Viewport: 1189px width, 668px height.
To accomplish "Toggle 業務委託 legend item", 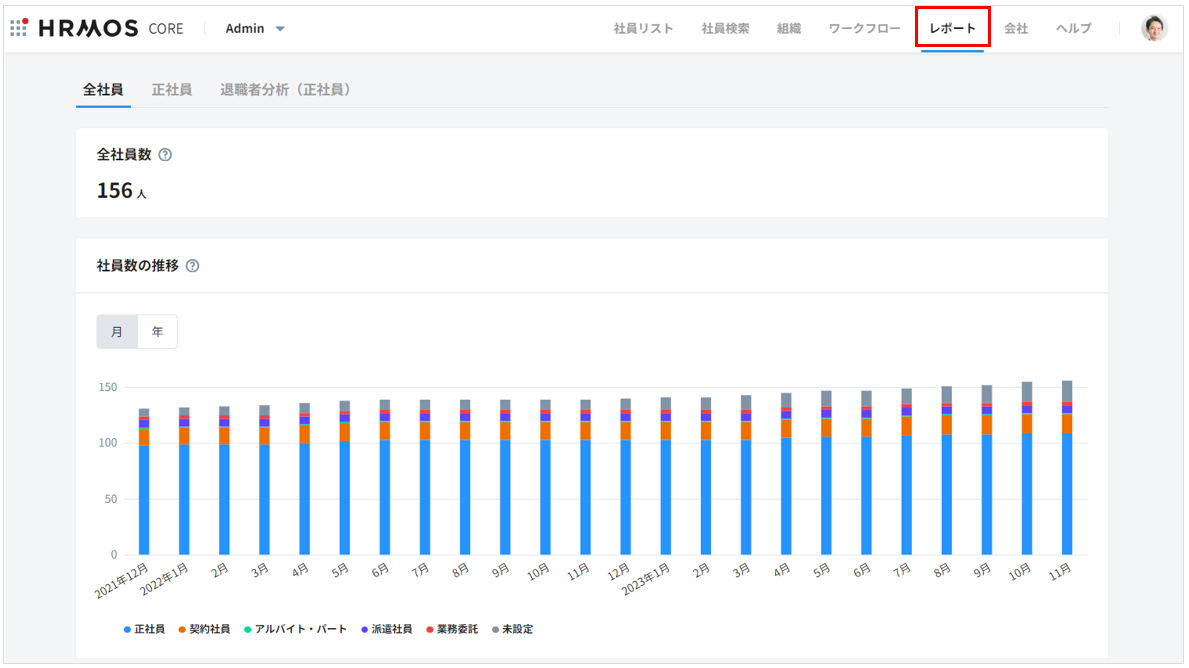I will click(x=452, y=629).
